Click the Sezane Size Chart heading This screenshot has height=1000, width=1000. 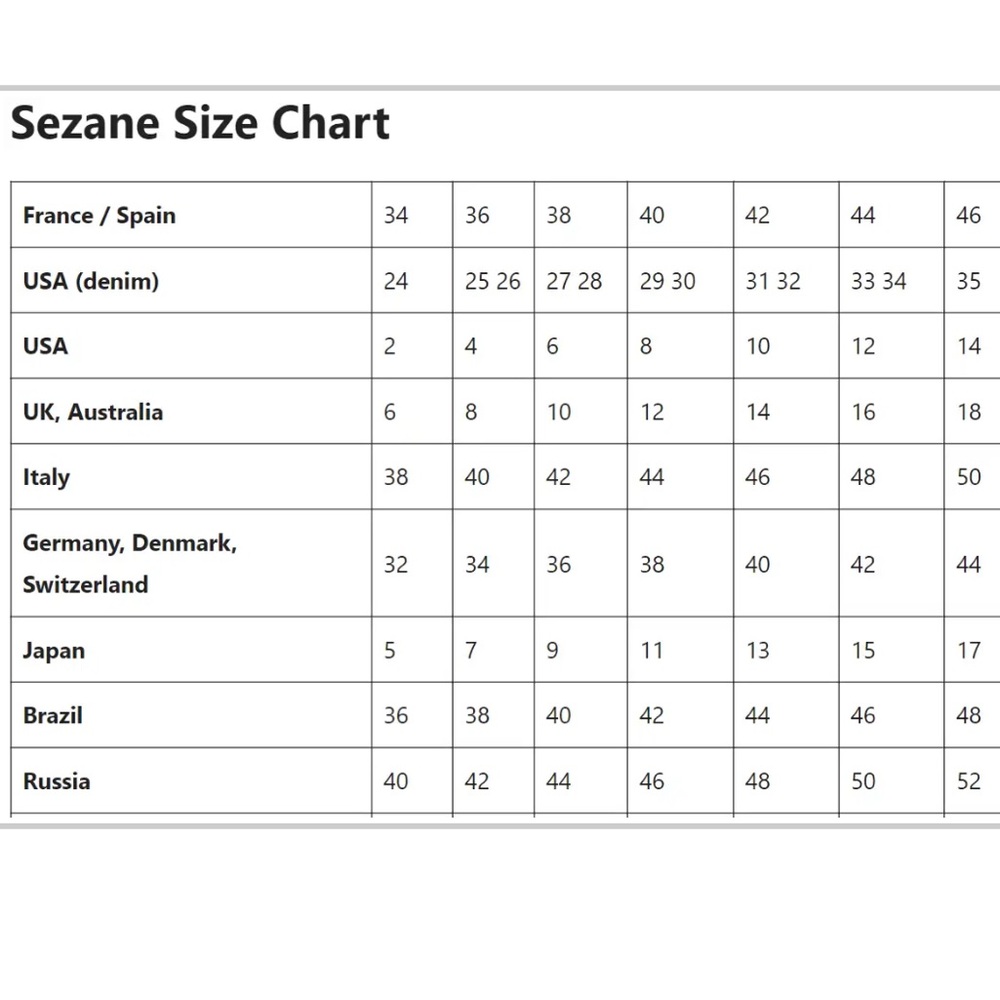200,124
